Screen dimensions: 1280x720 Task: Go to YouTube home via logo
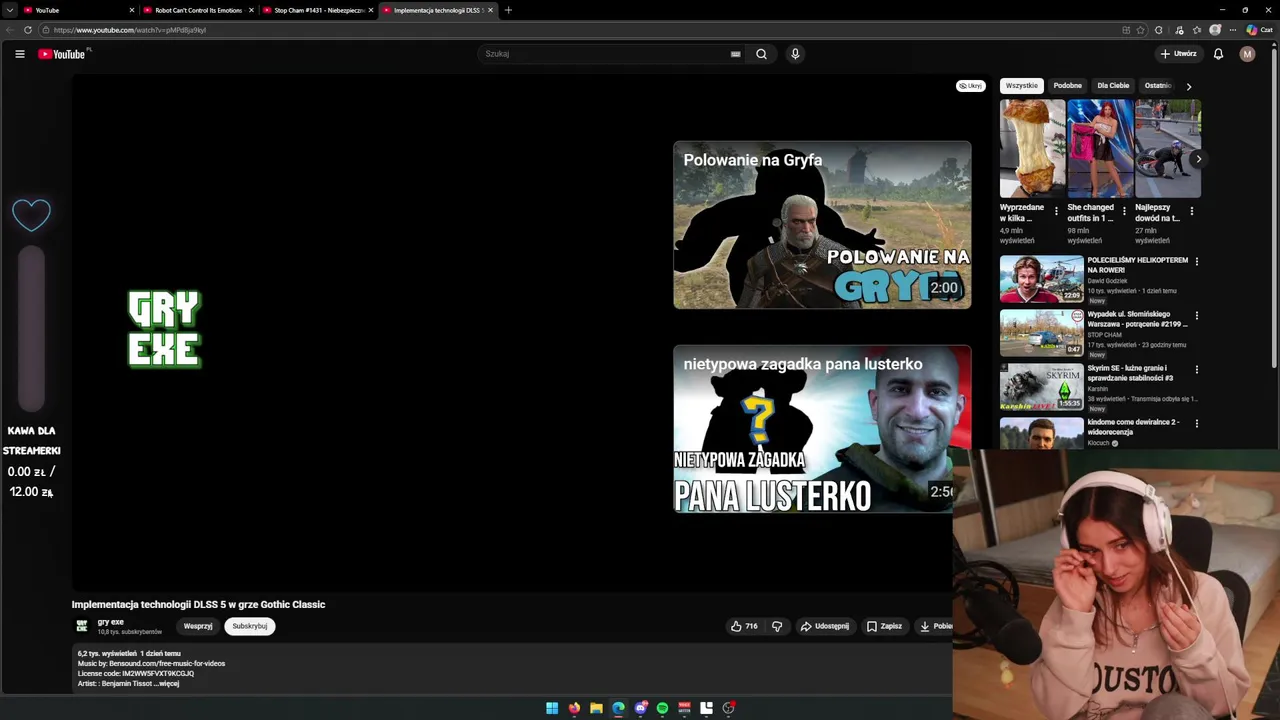point(62,54)
